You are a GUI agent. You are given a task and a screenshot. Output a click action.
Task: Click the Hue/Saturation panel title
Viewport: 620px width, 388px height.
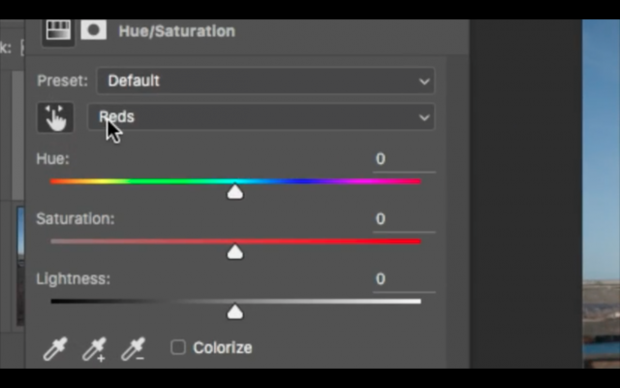tap(177, 31)
